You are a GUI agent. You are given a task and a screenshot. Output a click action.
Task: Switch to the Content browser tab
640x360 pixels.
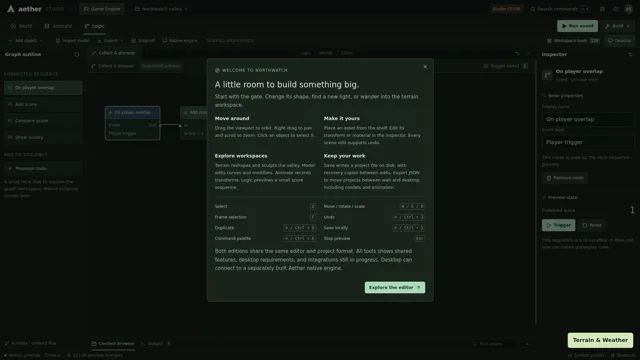(x=113, y=344)
